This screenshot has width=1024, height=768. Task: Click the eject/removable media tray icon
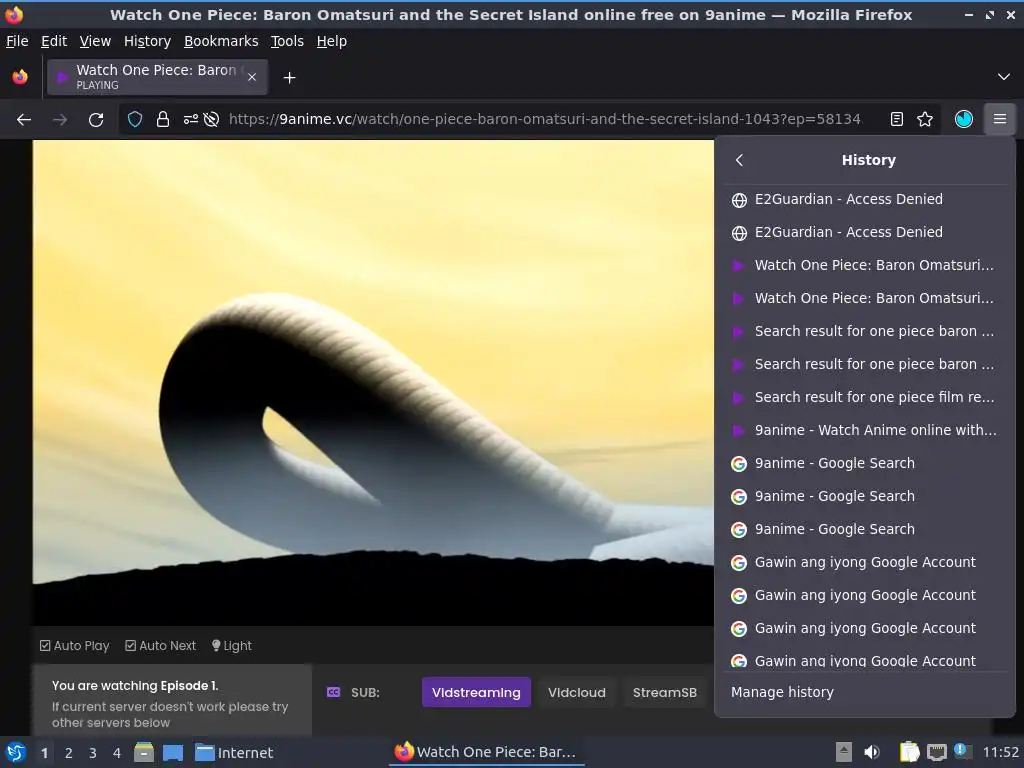pyautogui.click(x=844, y=752)
